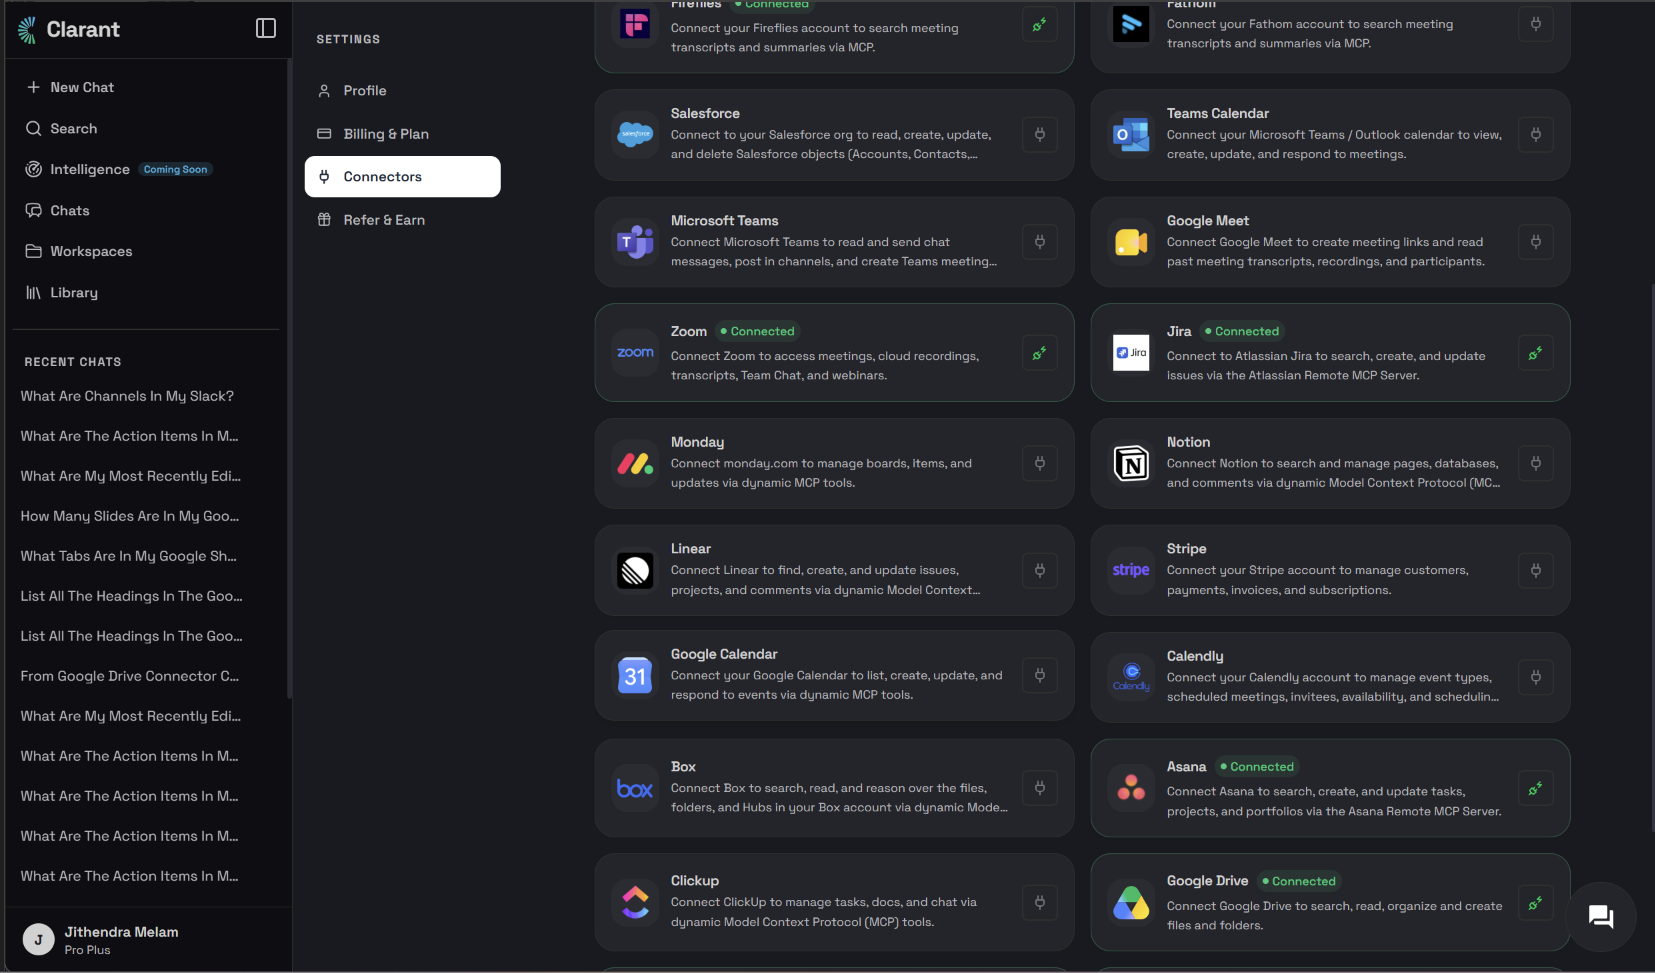Toggle Asana connection plug button
The width and height of the screenshot is (1655, 973).
click(x=1536, y=788)
